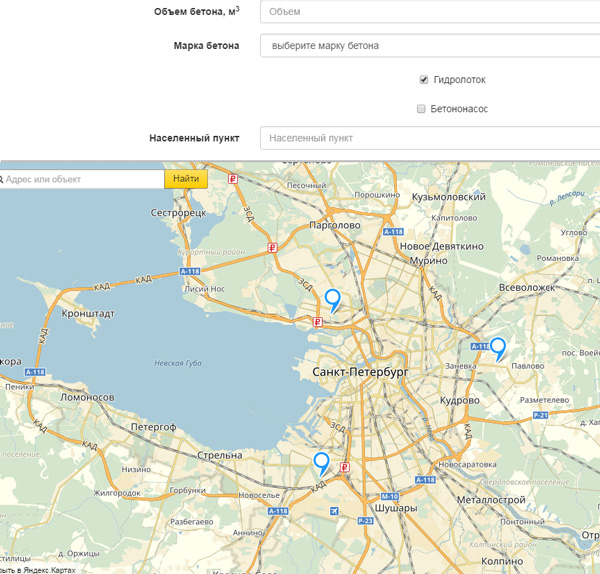Screen dimensions: 600x574
Task: Click the Мурино label on the map
Action: tap(429, 261)
